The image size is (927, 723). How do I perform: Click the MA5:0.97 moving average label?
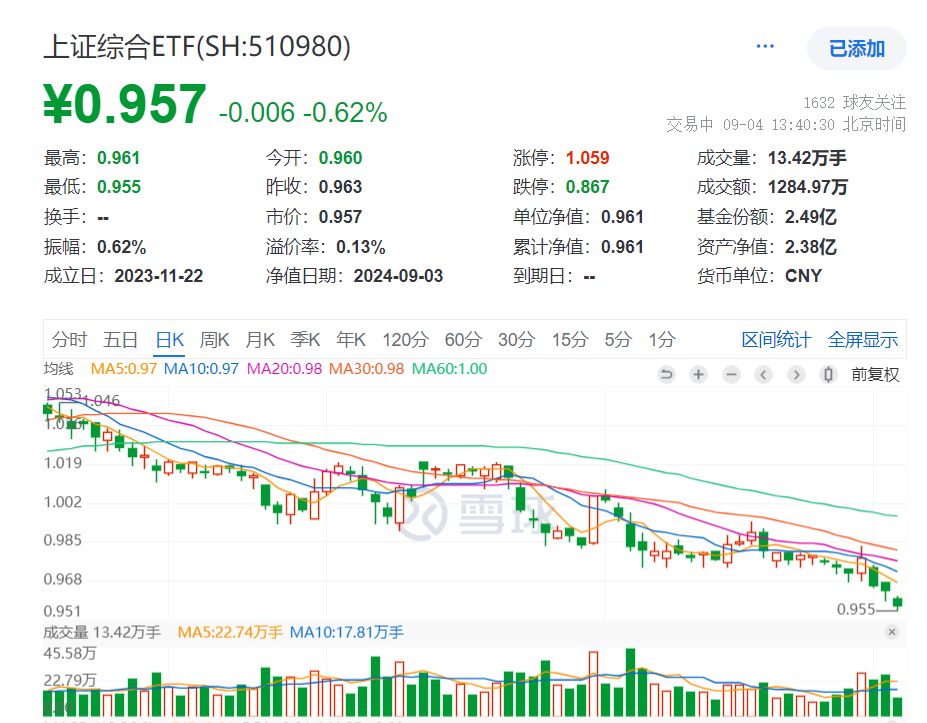[x=124, y=369]
